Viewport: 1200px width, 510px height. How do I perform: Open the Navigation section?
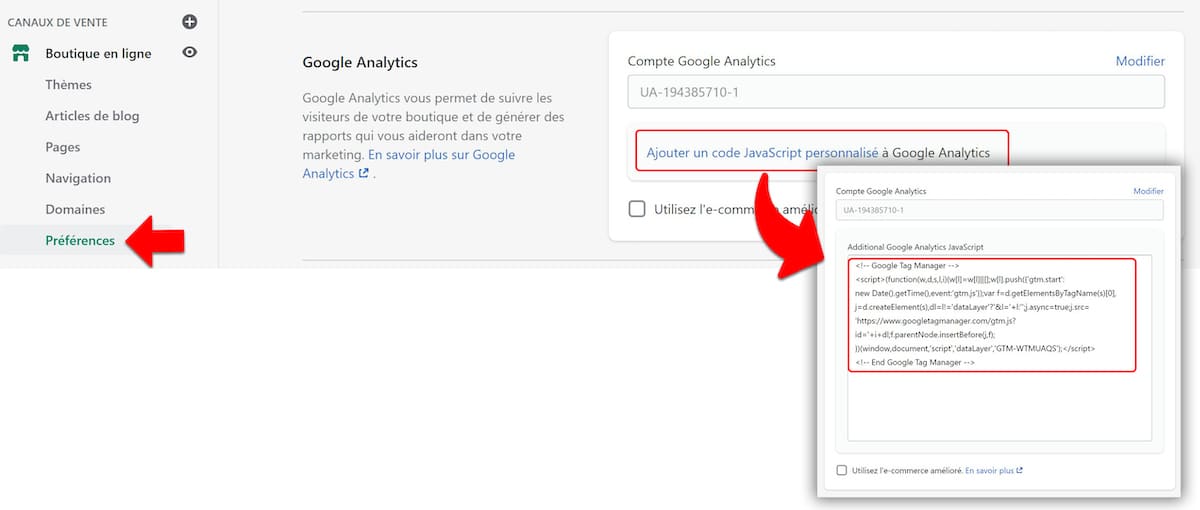(x=78, y=178)
